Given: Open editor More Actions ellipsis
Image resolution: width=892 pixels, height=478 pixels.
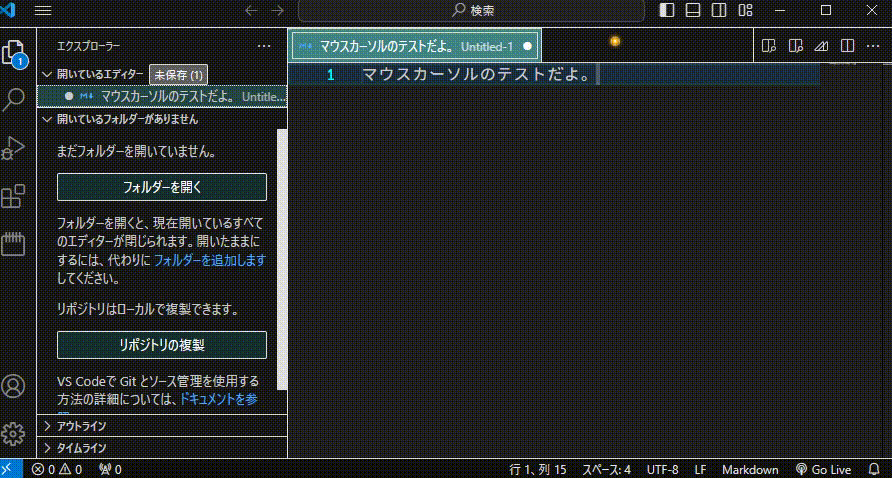Looking at the screenshot, I should tap(873, 46).
